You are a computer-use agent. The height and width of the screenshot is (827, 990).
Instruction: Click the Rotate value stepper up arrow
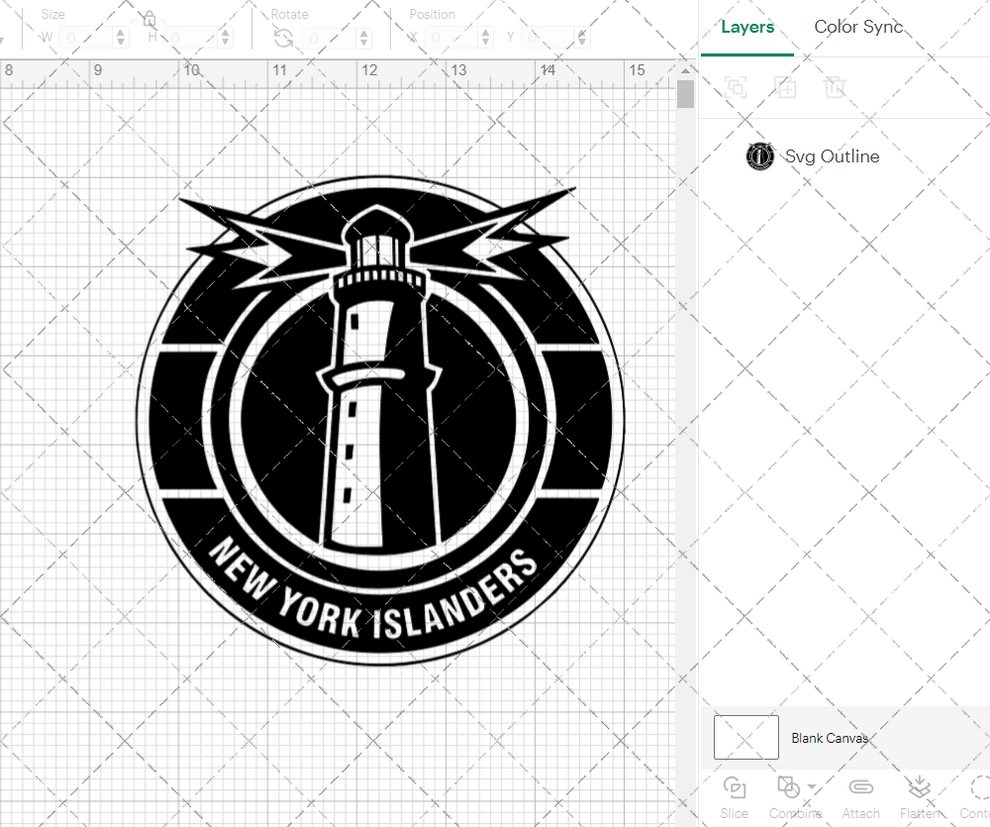click(x=363, y=33)
